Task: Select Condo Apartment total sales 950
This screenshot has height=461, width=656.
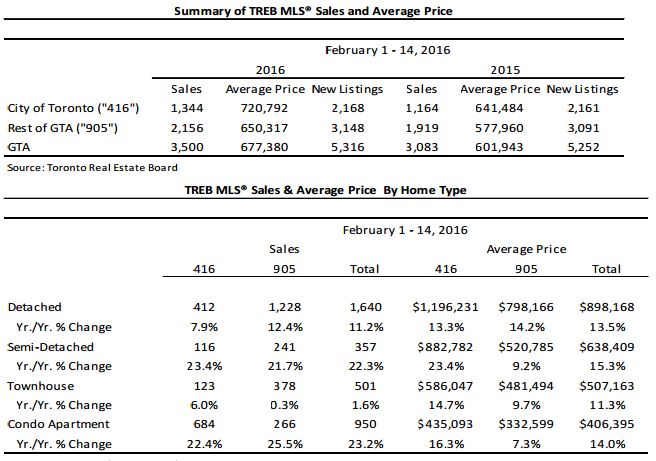Action: pos(365,424)
